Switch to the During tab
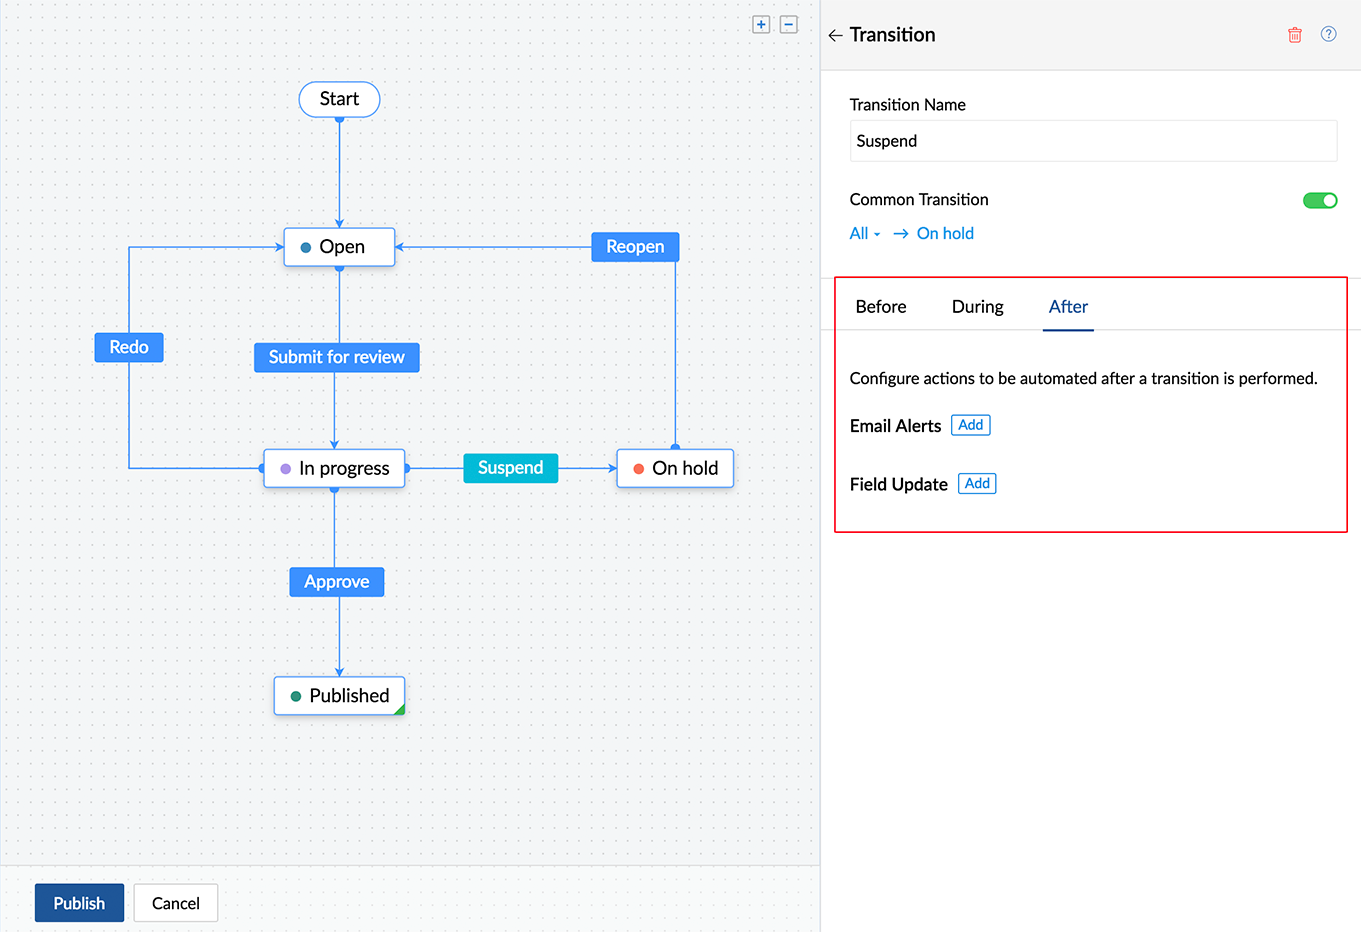 pos(977,307)
